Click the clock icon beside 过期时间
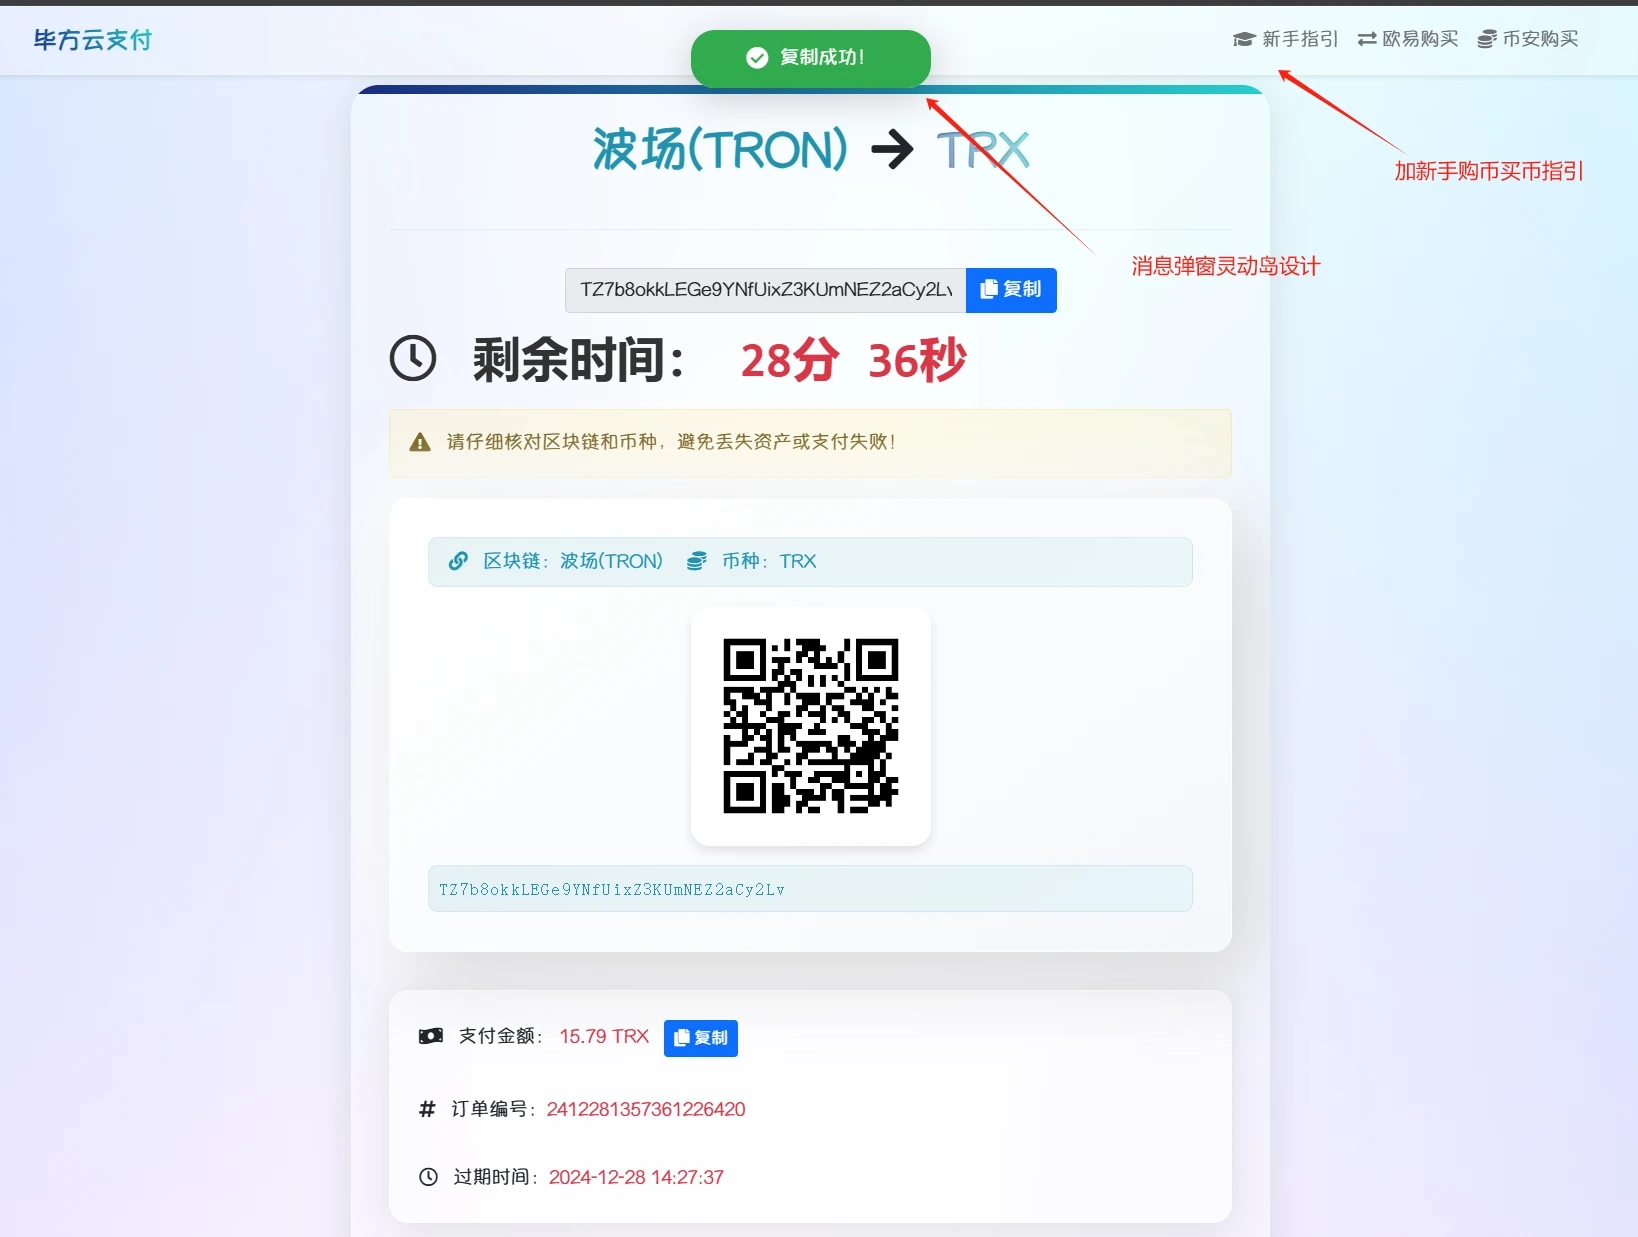Screen dimensions: 1638x1237 tap(428, 1177)
